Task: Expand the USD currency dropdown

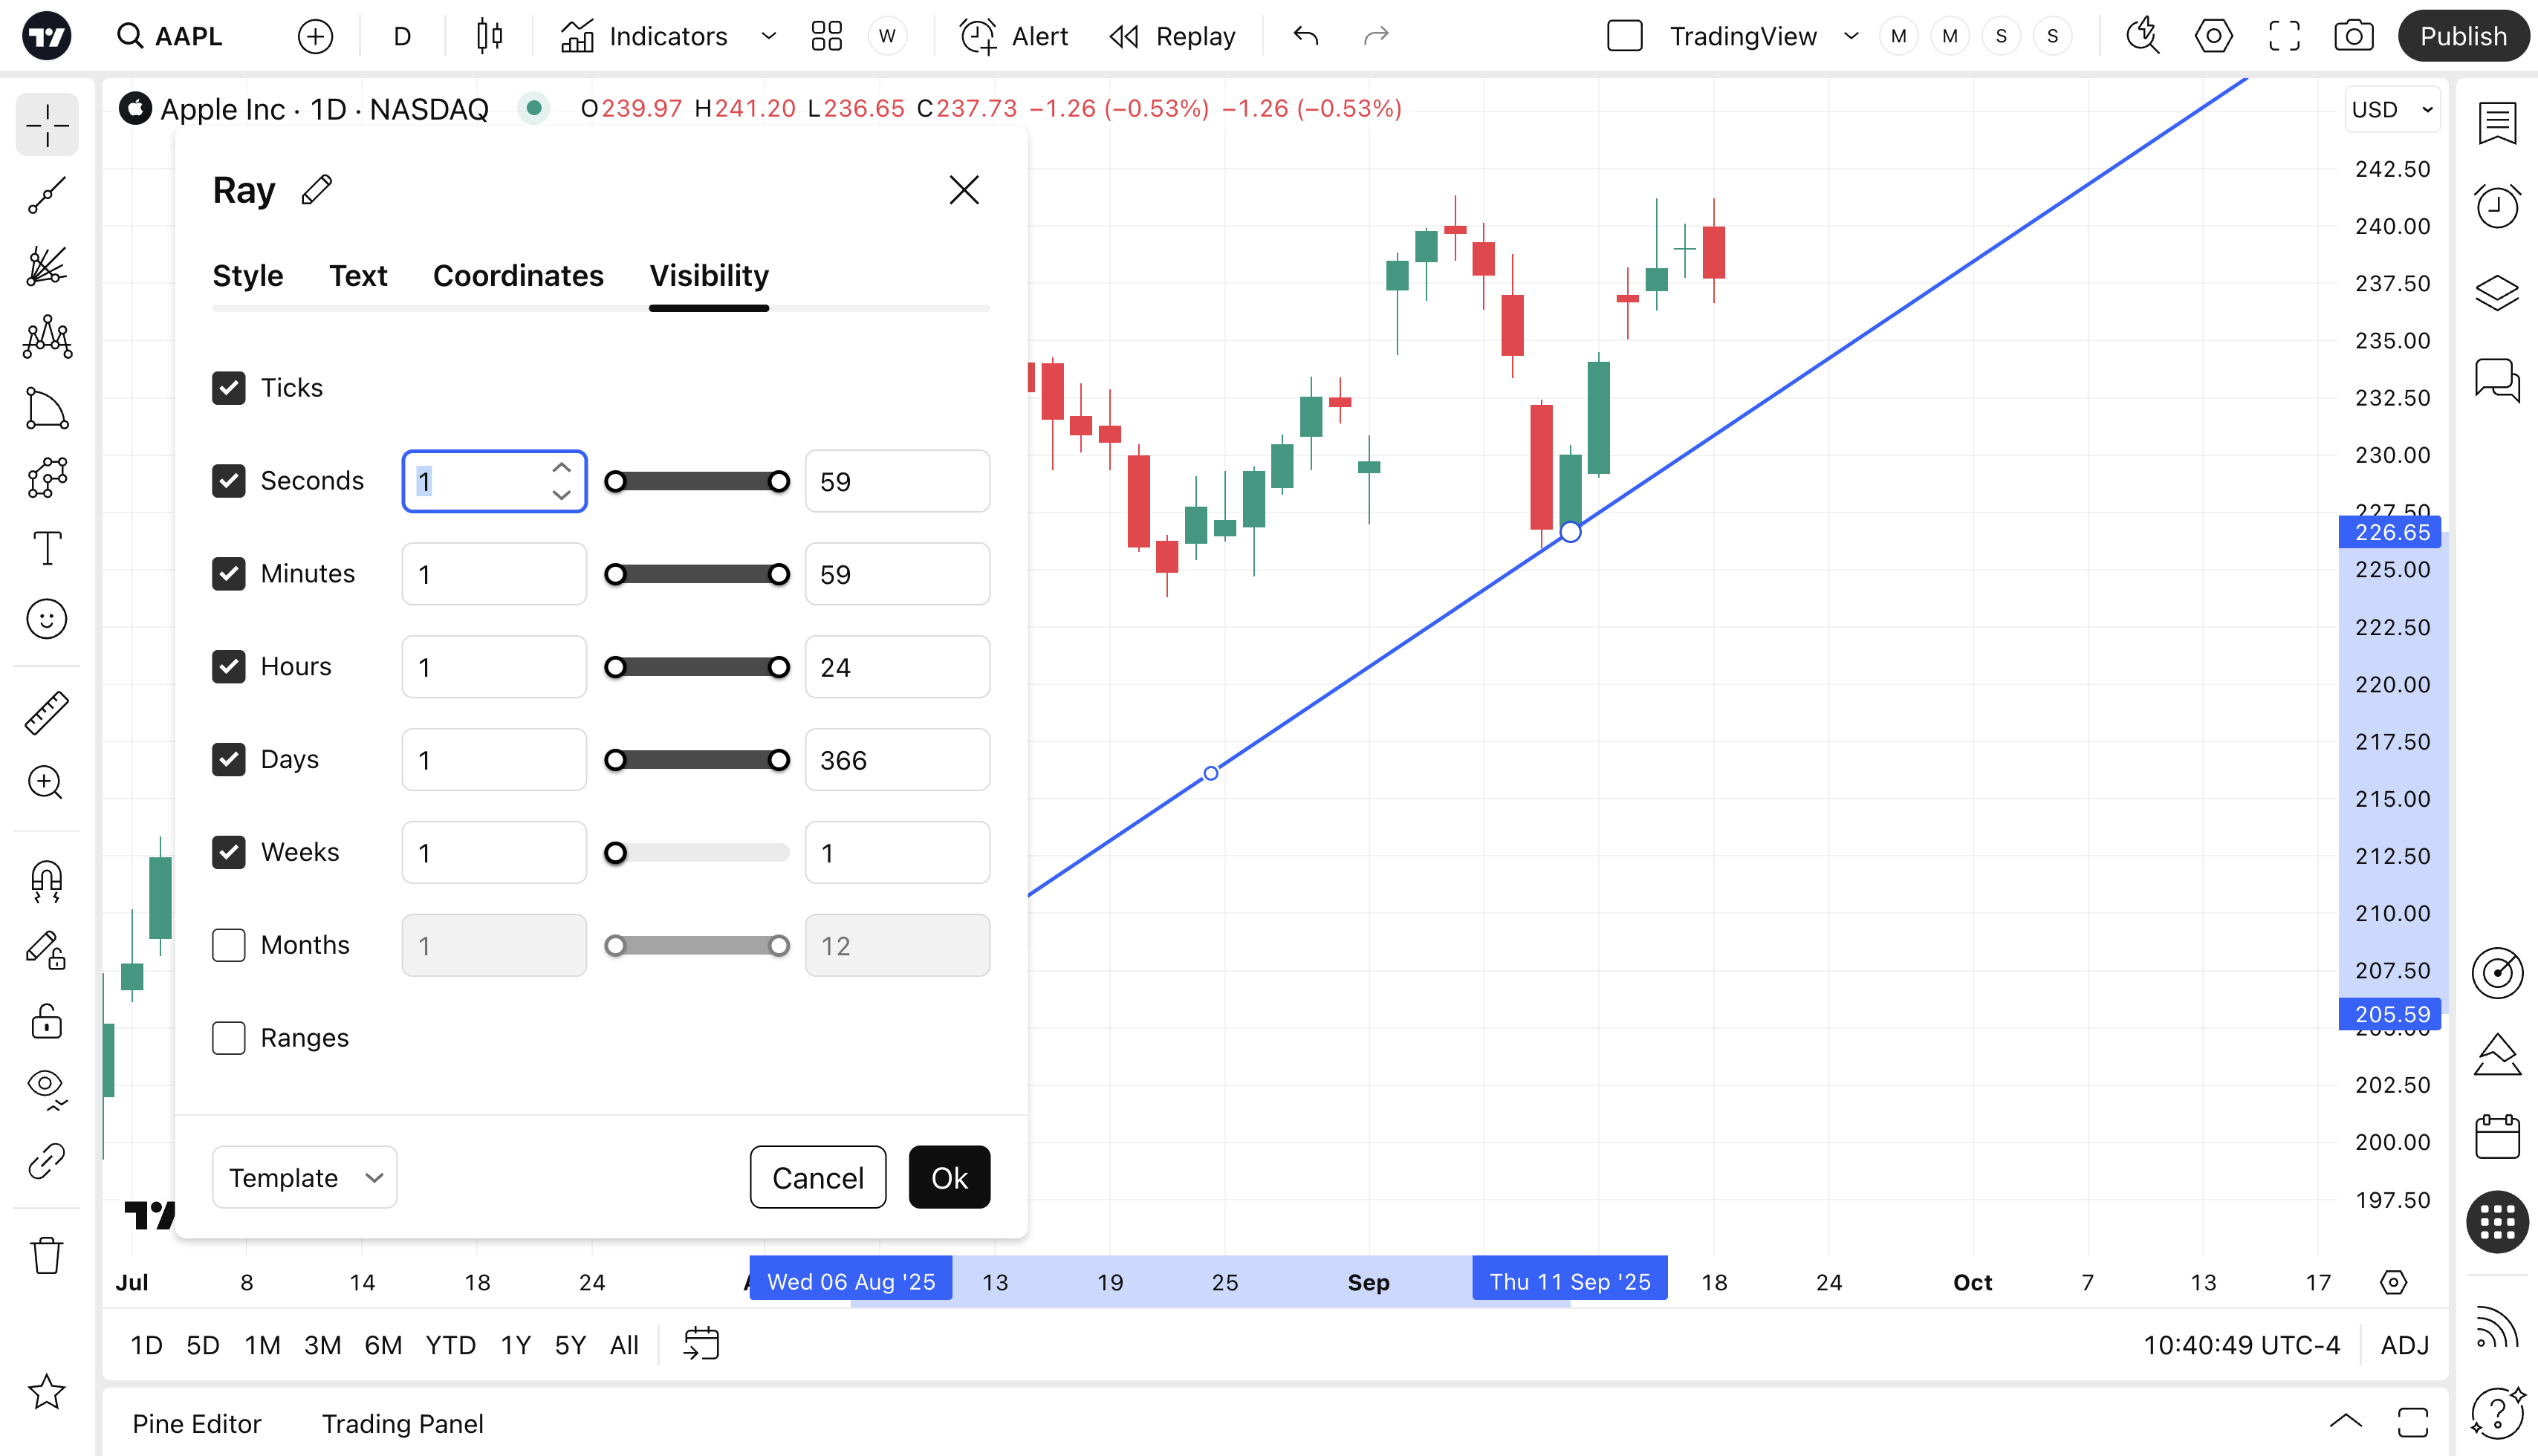Action: click(x=2393, y=110)
